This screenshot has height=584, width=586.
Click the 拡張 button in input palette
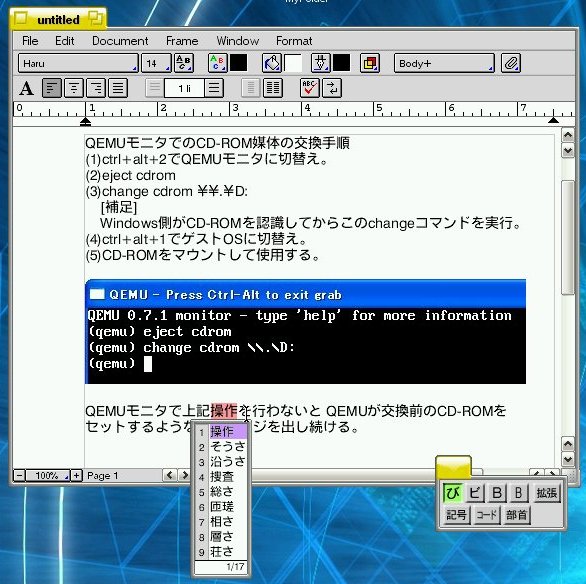pyautogui.click(x=547, y=493)
